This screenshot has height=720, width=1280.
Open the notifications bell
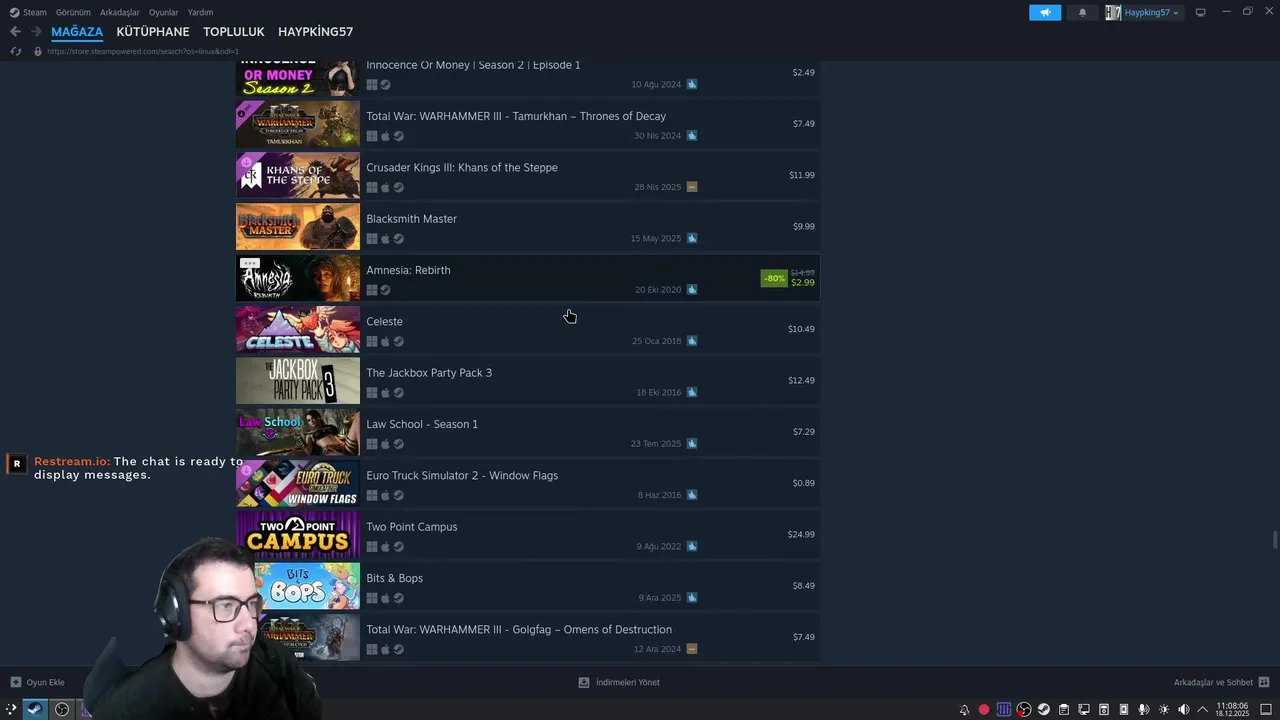1082,12
